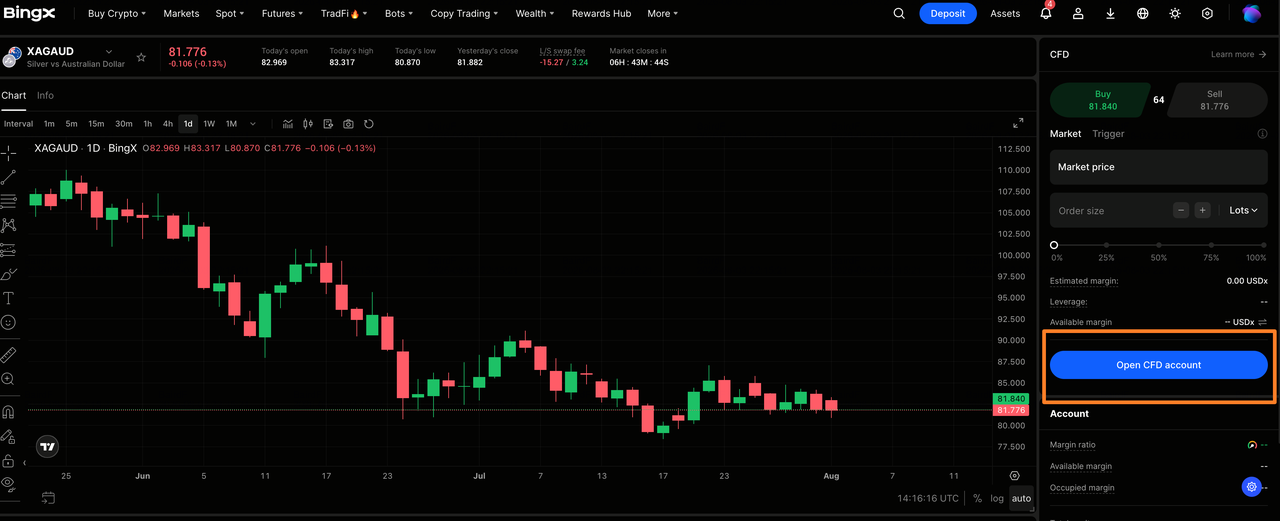Open Assets in the header
The image size is (1280, 521).
1005,14
